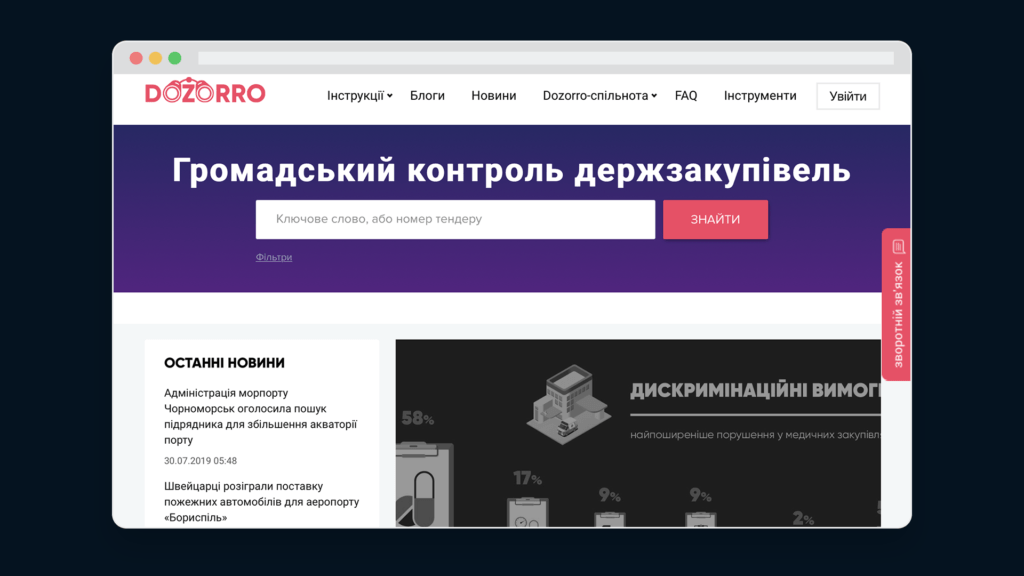Click the keyword or tender number field
Viewport: 1024px width, 576px height.
(x=455, y=219)
